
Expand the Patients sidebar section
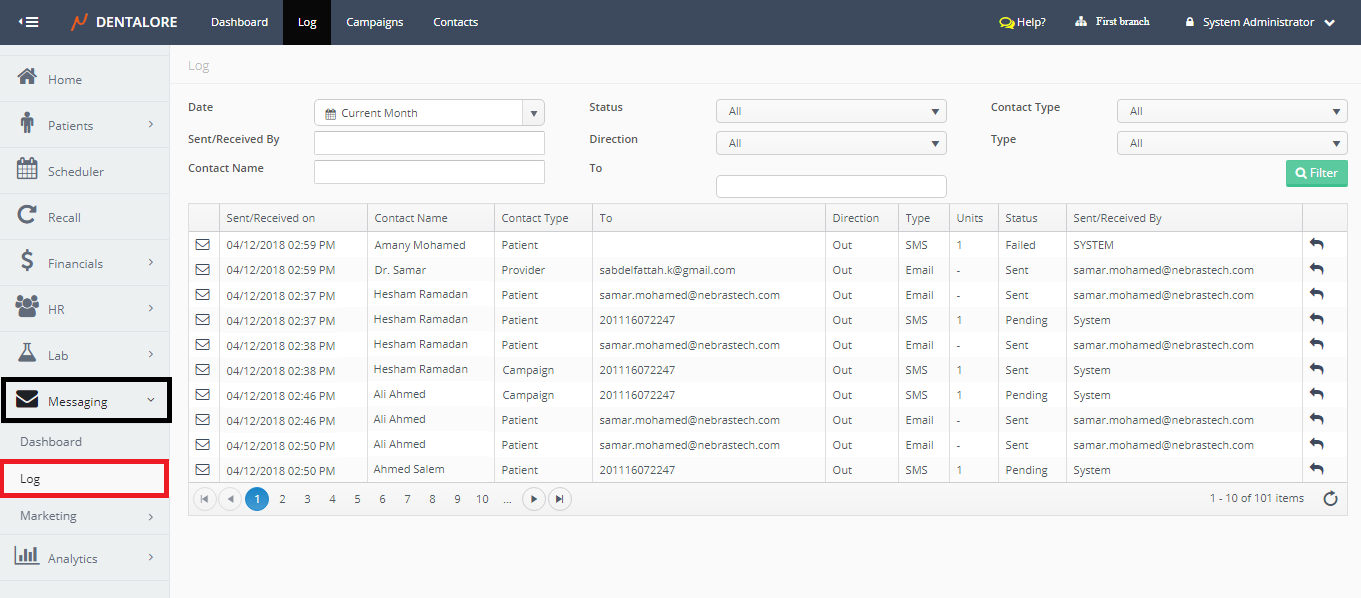pyautogui.click(x=85, y=125)
